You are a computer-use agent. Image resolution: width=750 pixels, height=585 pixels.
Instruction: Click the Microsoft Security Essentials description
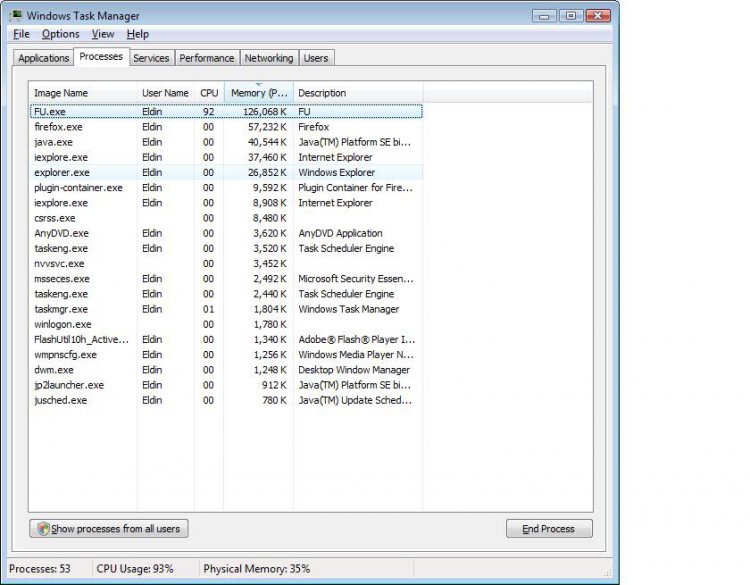(356, 278)
